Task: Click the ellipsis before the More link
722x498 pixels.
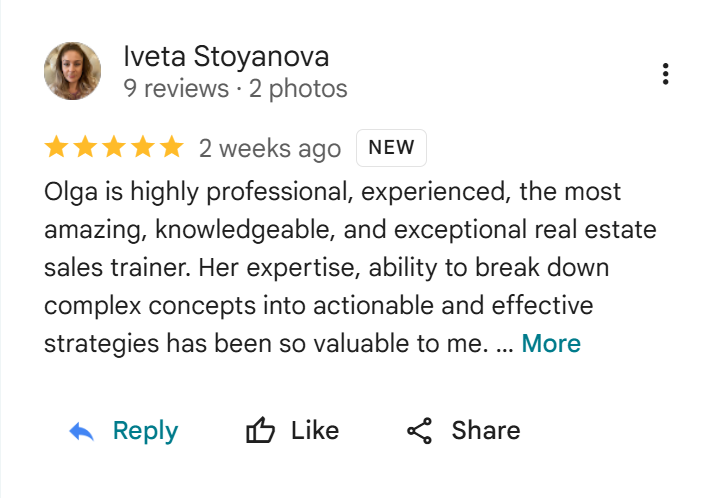Action: [x=505, y=345]
